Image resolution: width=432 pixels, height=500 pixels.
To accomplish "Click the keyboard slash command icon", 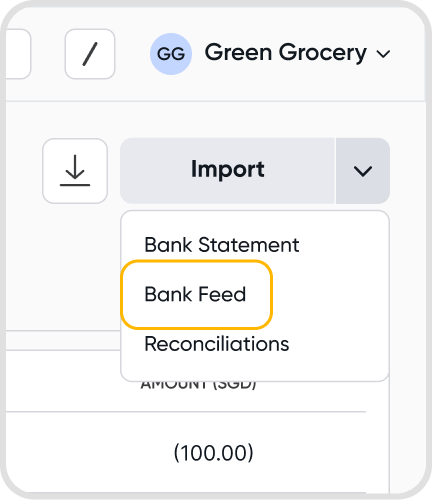I will 90,54.
